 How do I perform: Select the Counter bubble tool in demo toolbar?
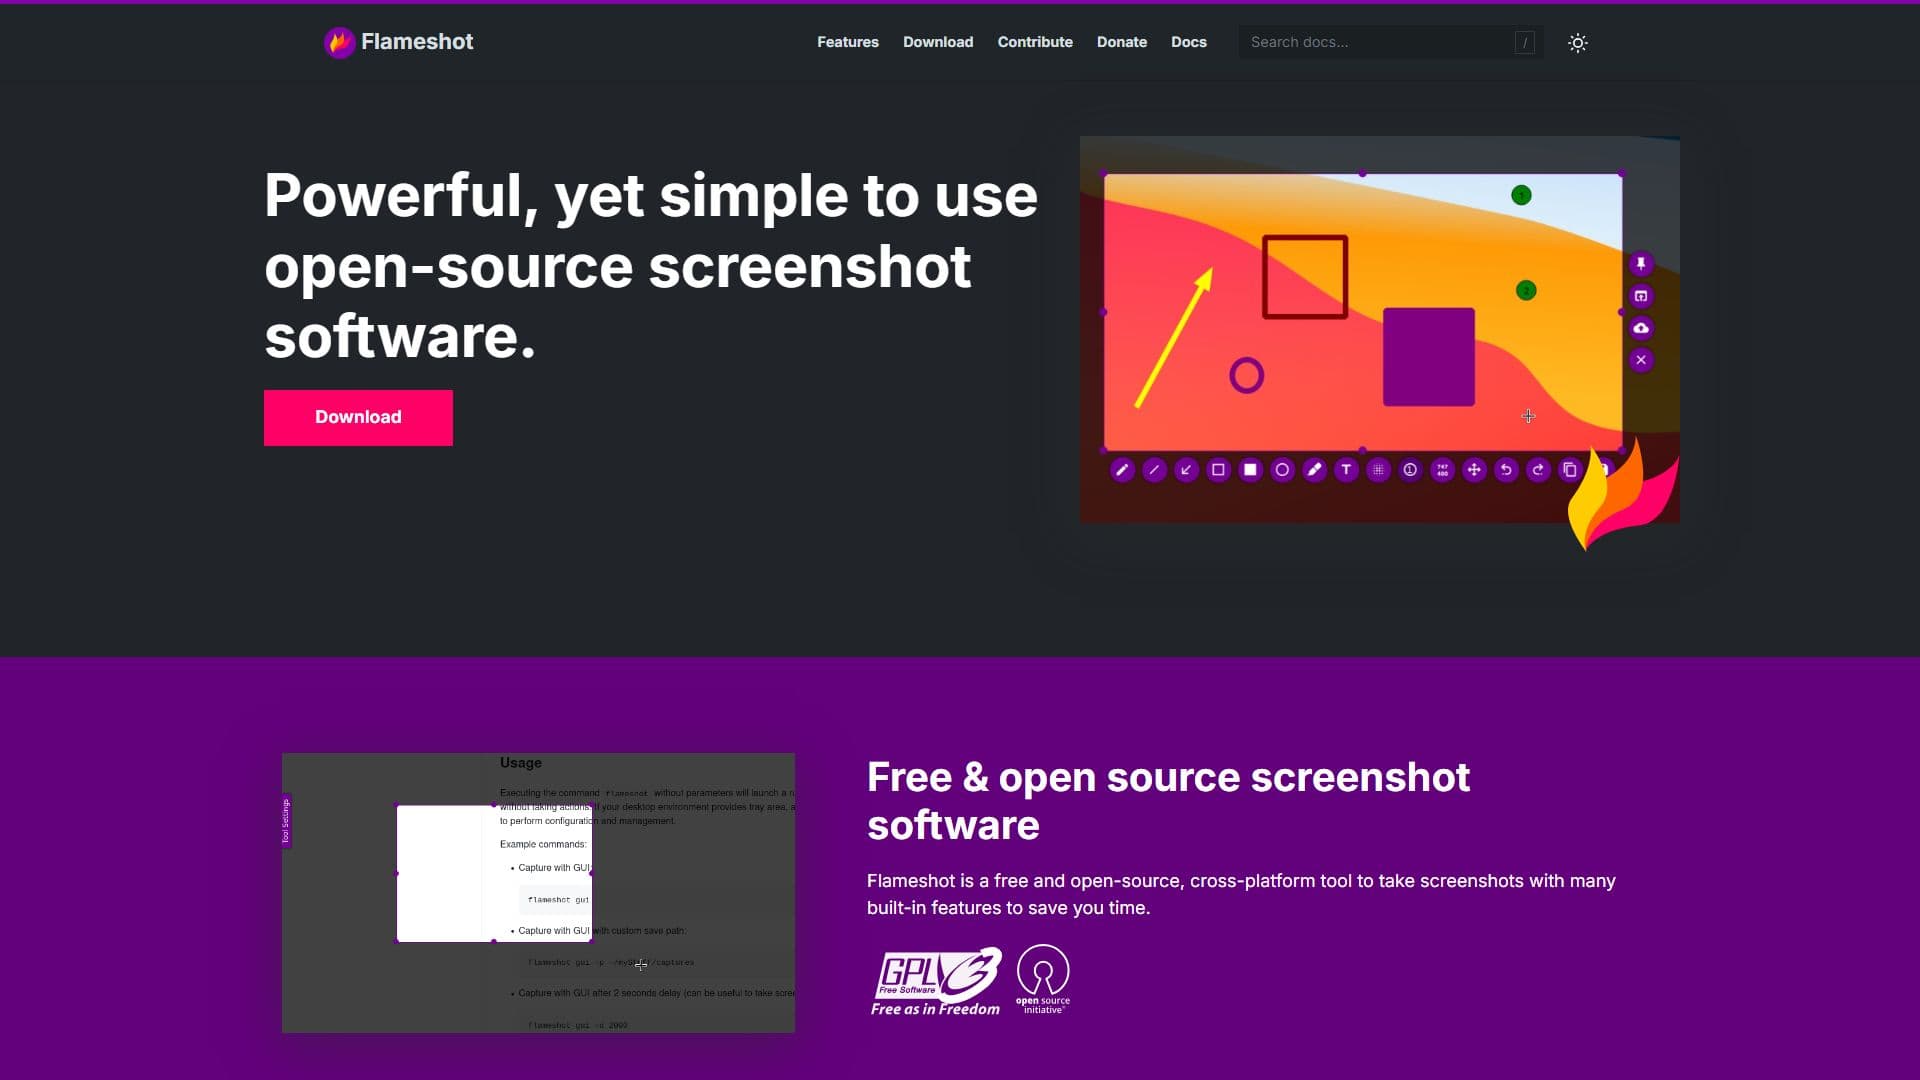(1410, 470)
